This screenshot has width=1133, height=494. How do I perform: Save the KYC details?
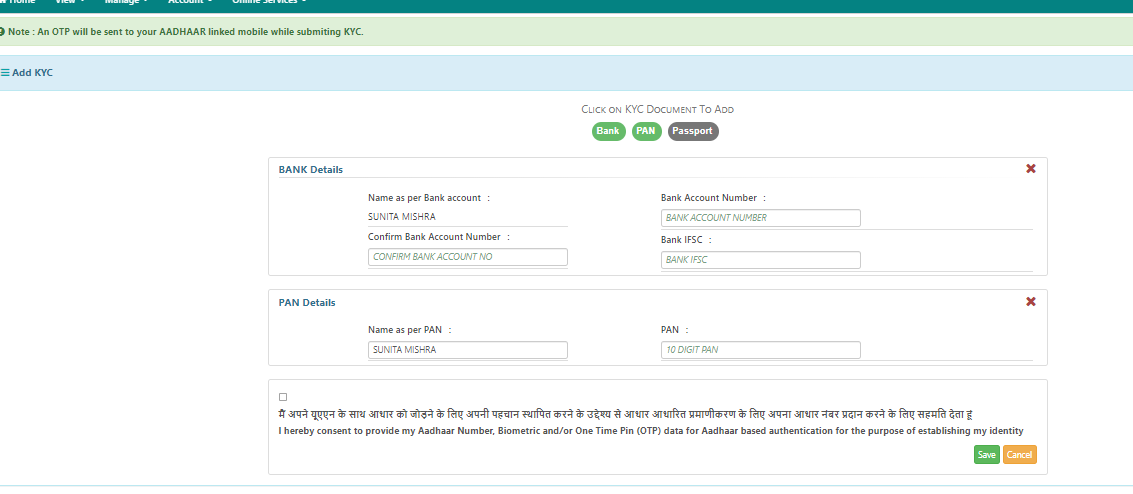tap(986, 455)
